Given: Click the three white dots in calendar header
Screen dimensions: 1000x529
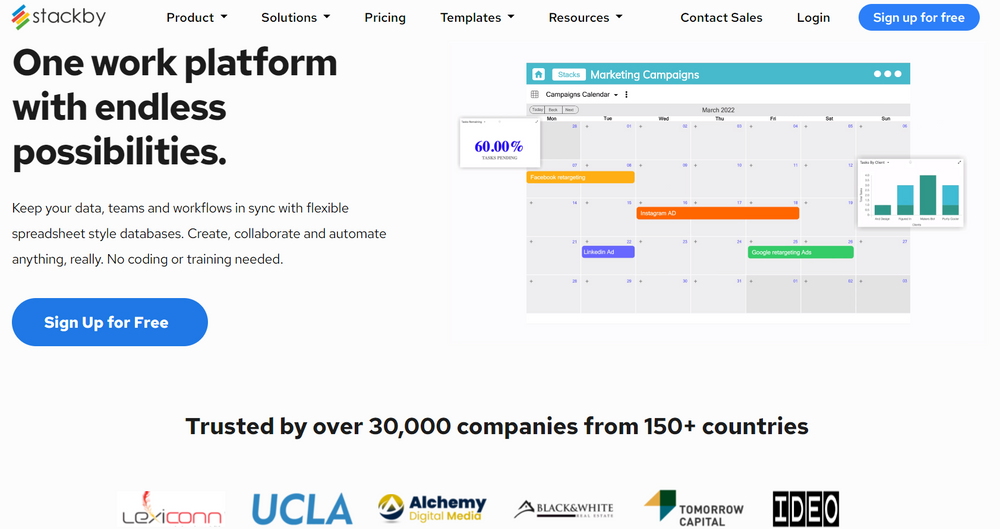Looking at the screenshot, I should tap(887, 74).
